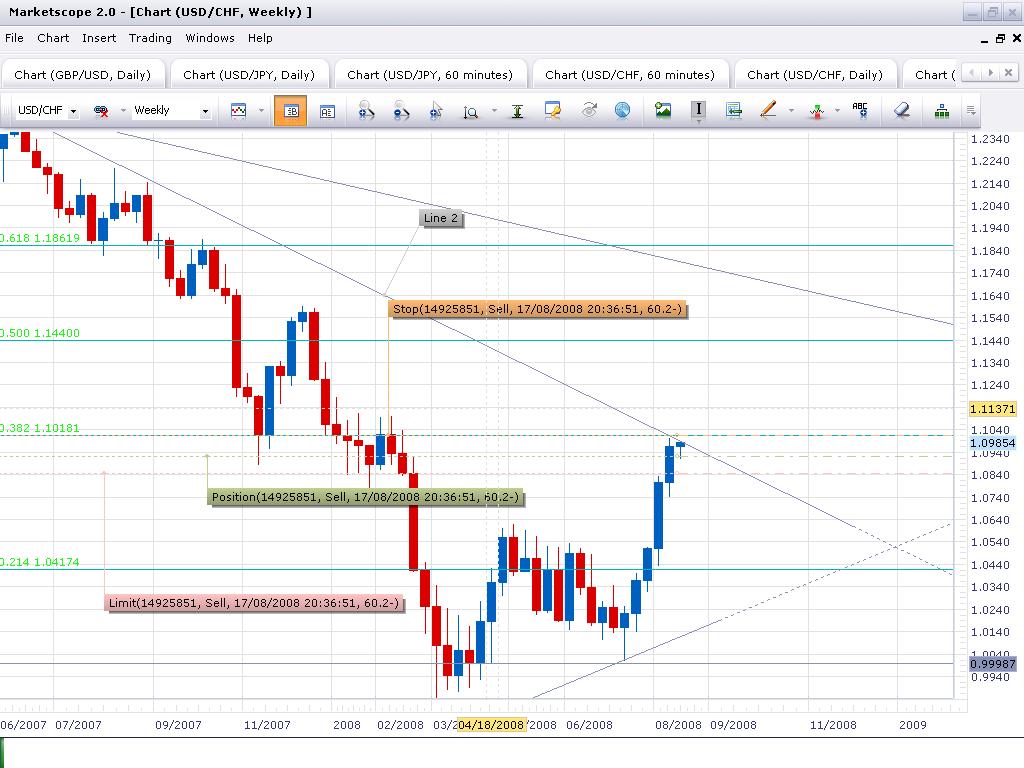Expand the dropdown arrow beside chart-link icon
1024x768 pixels.
pos(123,111)
